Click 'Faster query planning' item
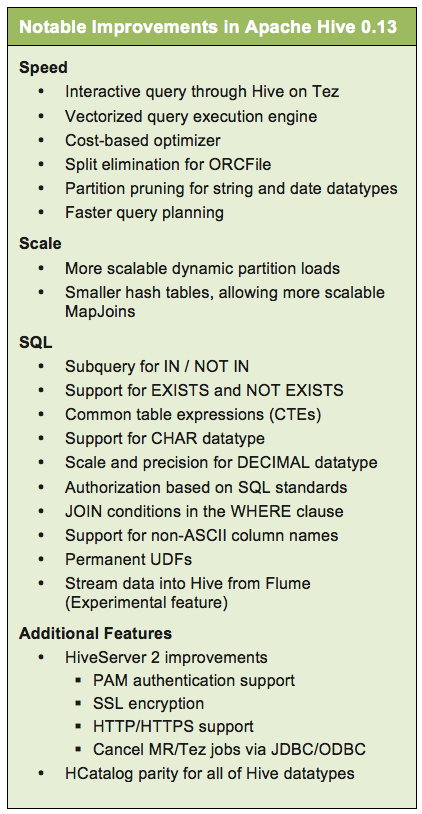422x814 pixels. coord(144,213)
